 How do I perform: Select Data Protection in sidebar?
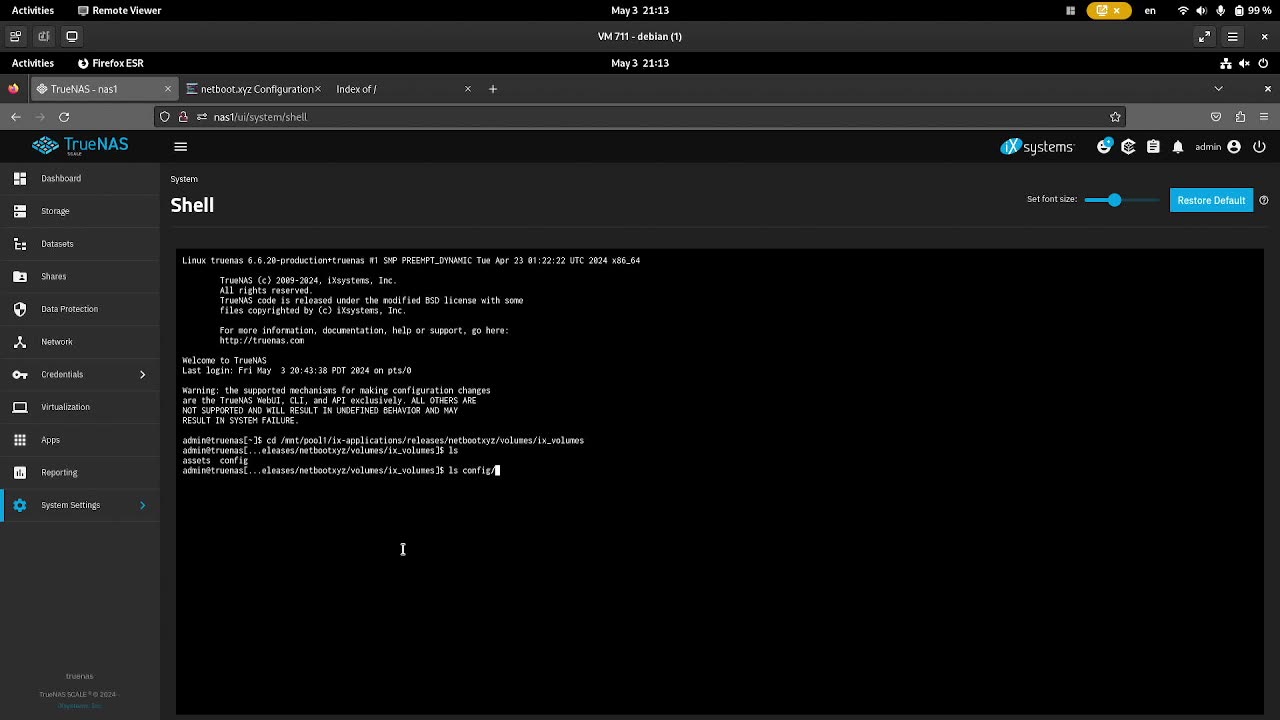pos(80,309)
